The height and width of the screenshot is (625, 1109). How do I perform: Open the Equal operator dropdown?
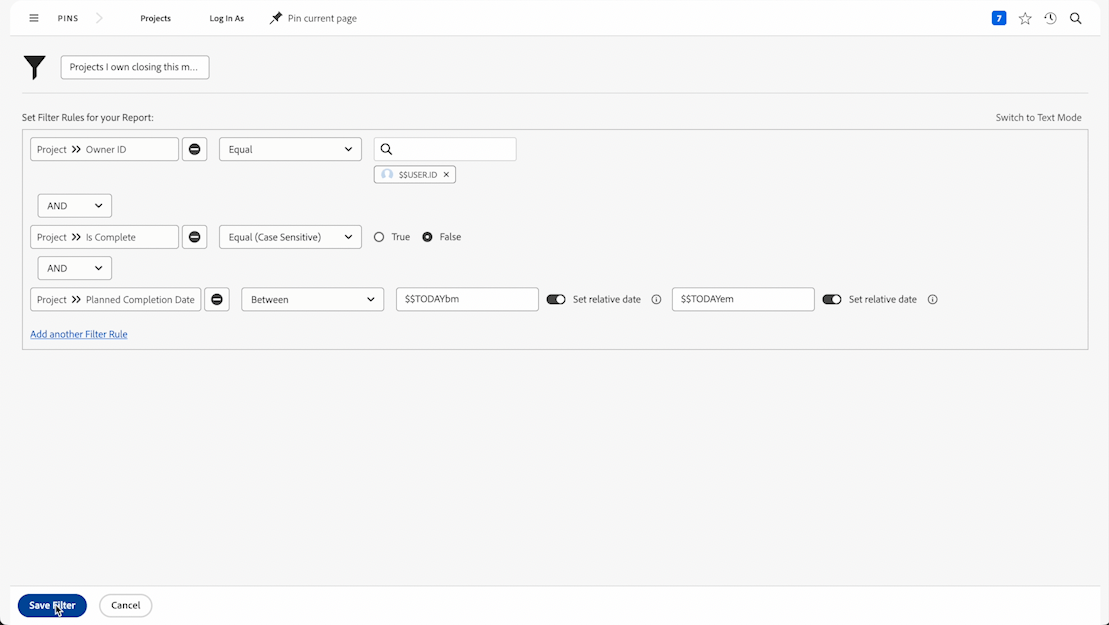click(x=290, y=148)
